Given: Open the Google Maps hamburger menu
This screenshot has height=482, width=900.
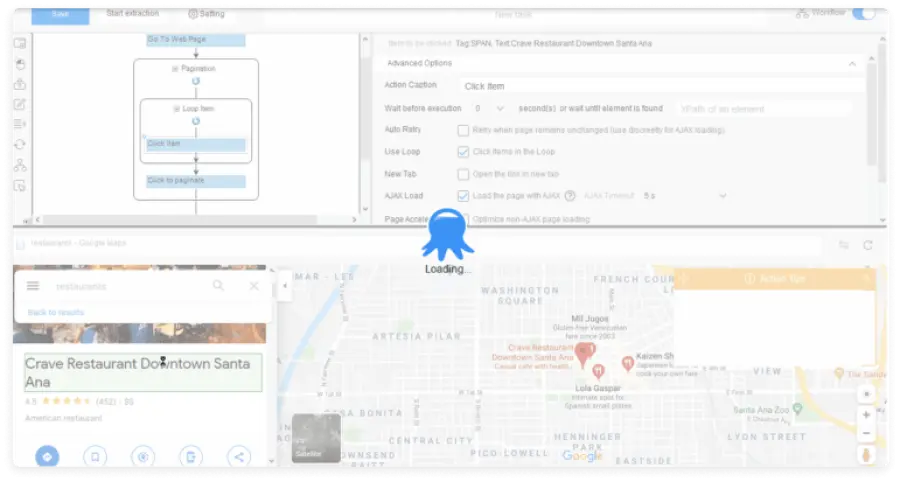Looking at the screenshot, I should pos(33,286).
